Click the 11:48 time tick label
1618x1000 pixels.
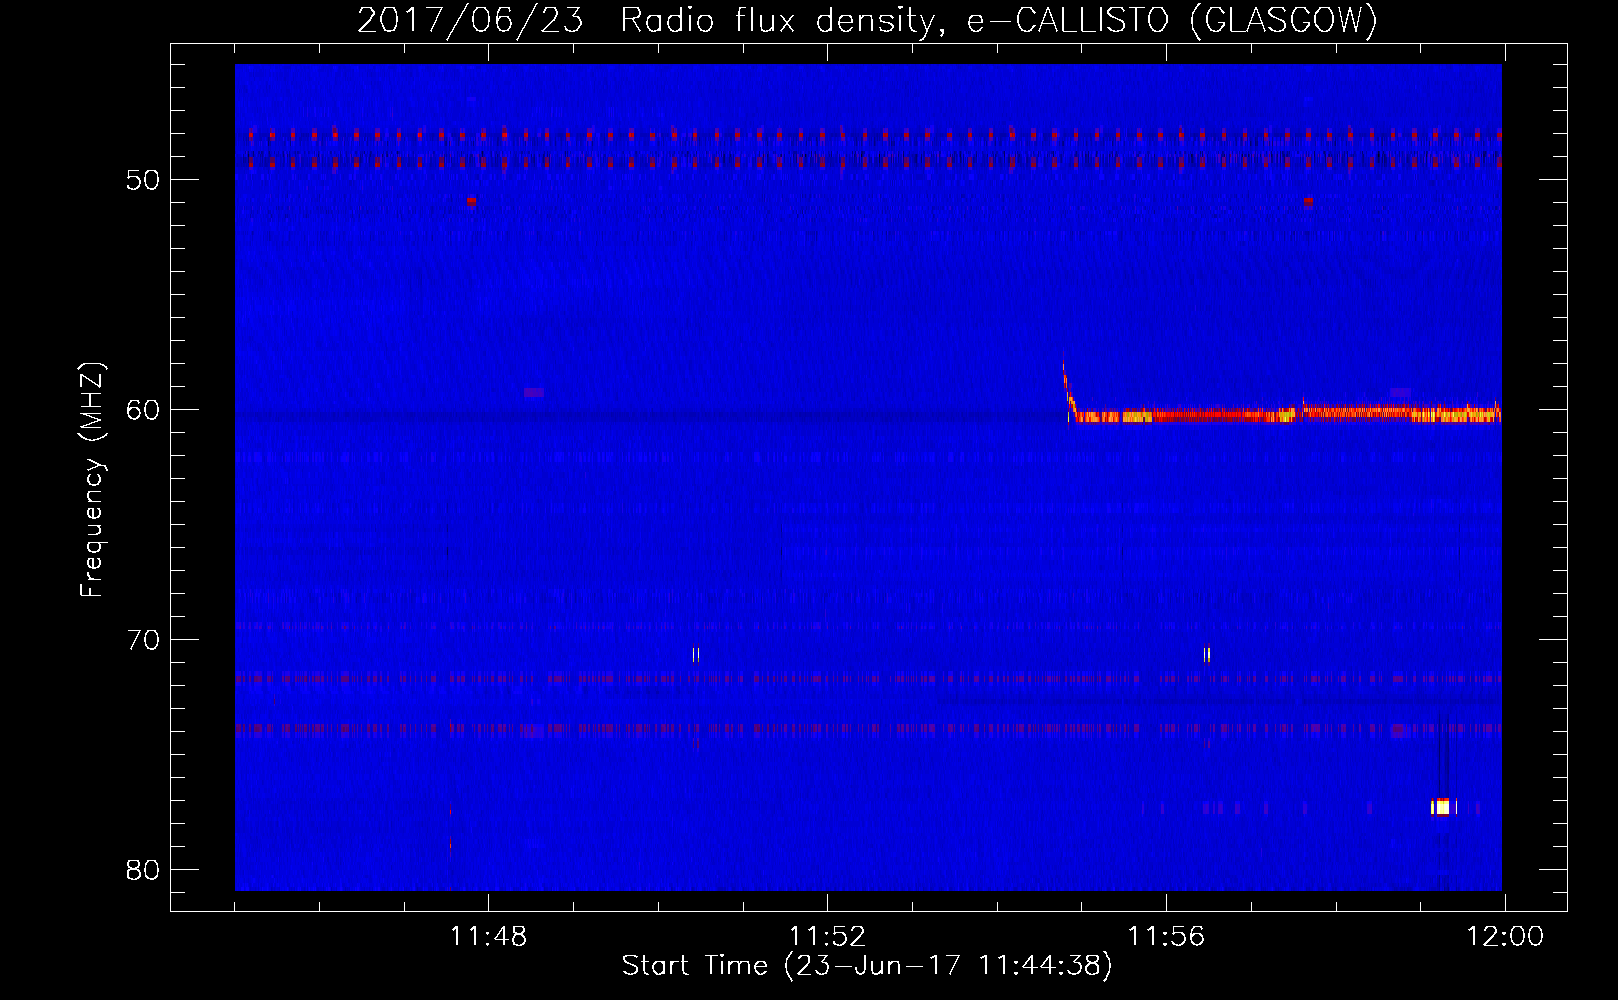(x=488, y=937)
